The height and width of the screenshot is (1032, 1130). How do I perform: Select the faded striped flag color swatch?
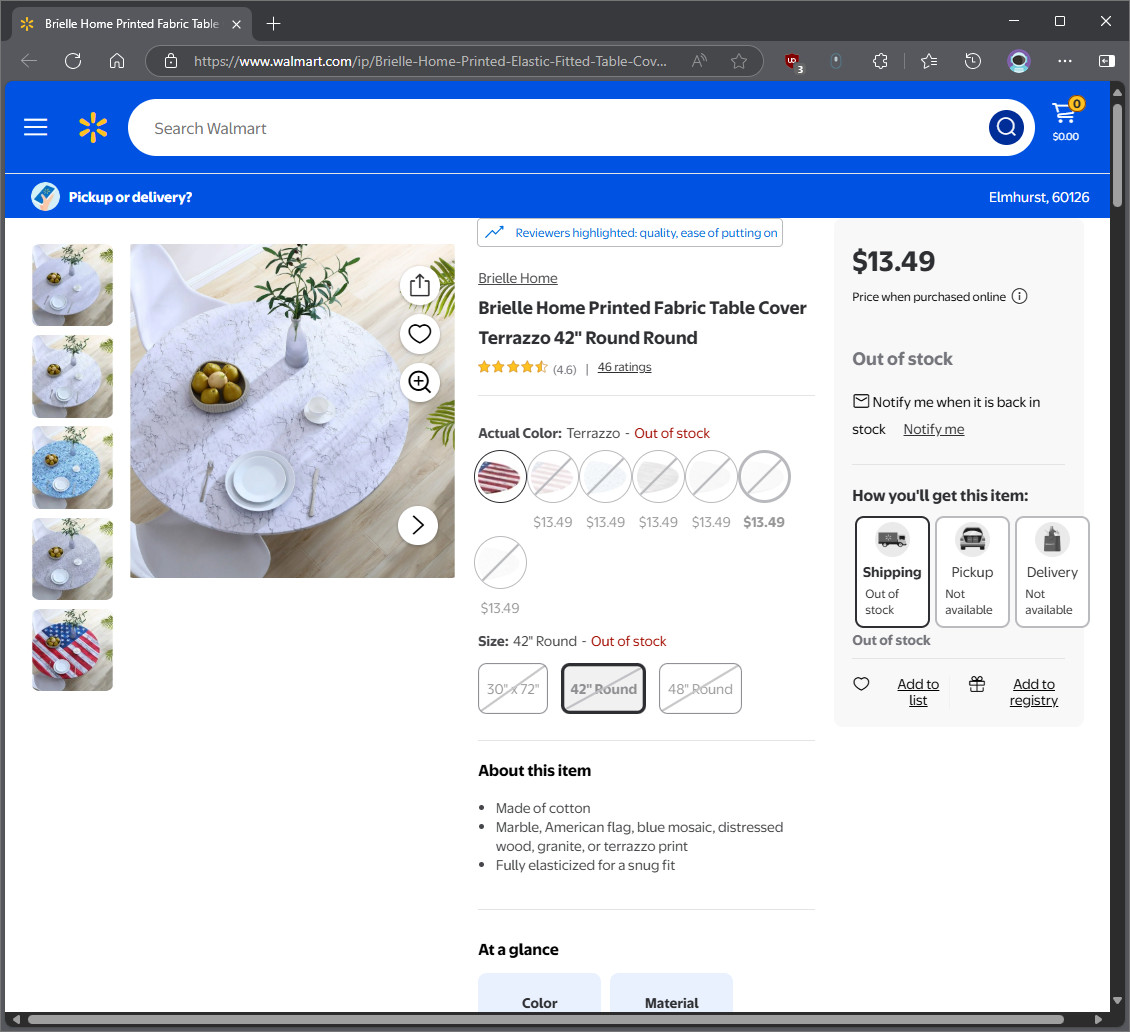pyautogui.click(x=553, y=476)
